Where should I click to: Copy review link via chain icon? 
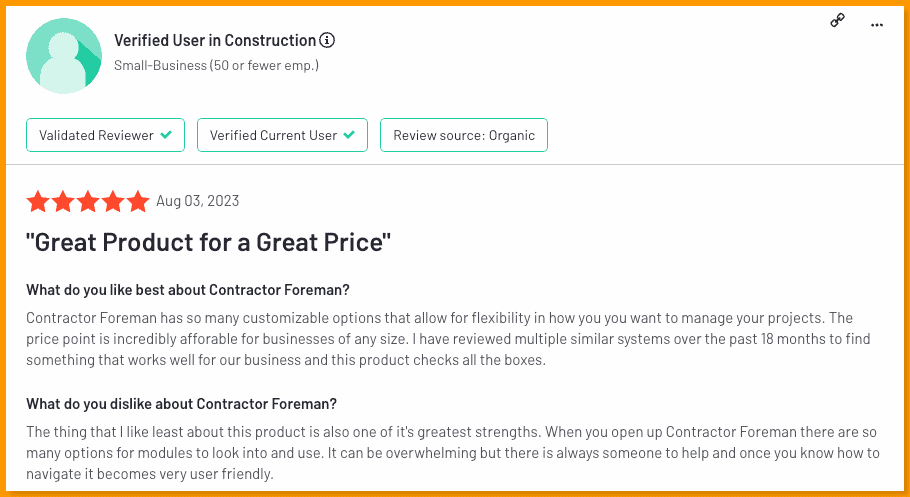click(837, 21)
